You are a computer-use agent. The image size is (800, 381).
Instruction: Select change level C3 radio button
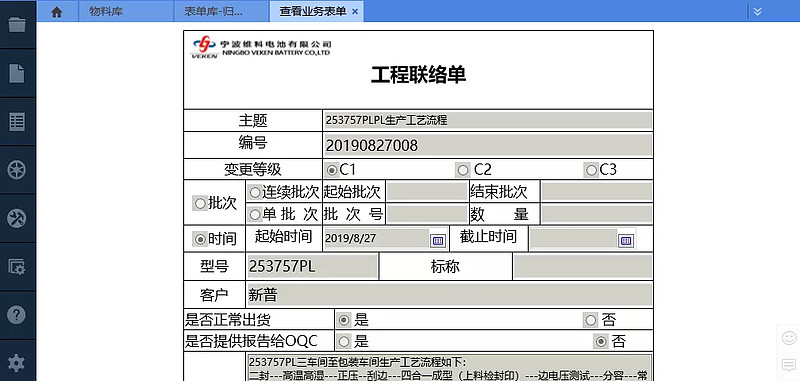point(591,170)
